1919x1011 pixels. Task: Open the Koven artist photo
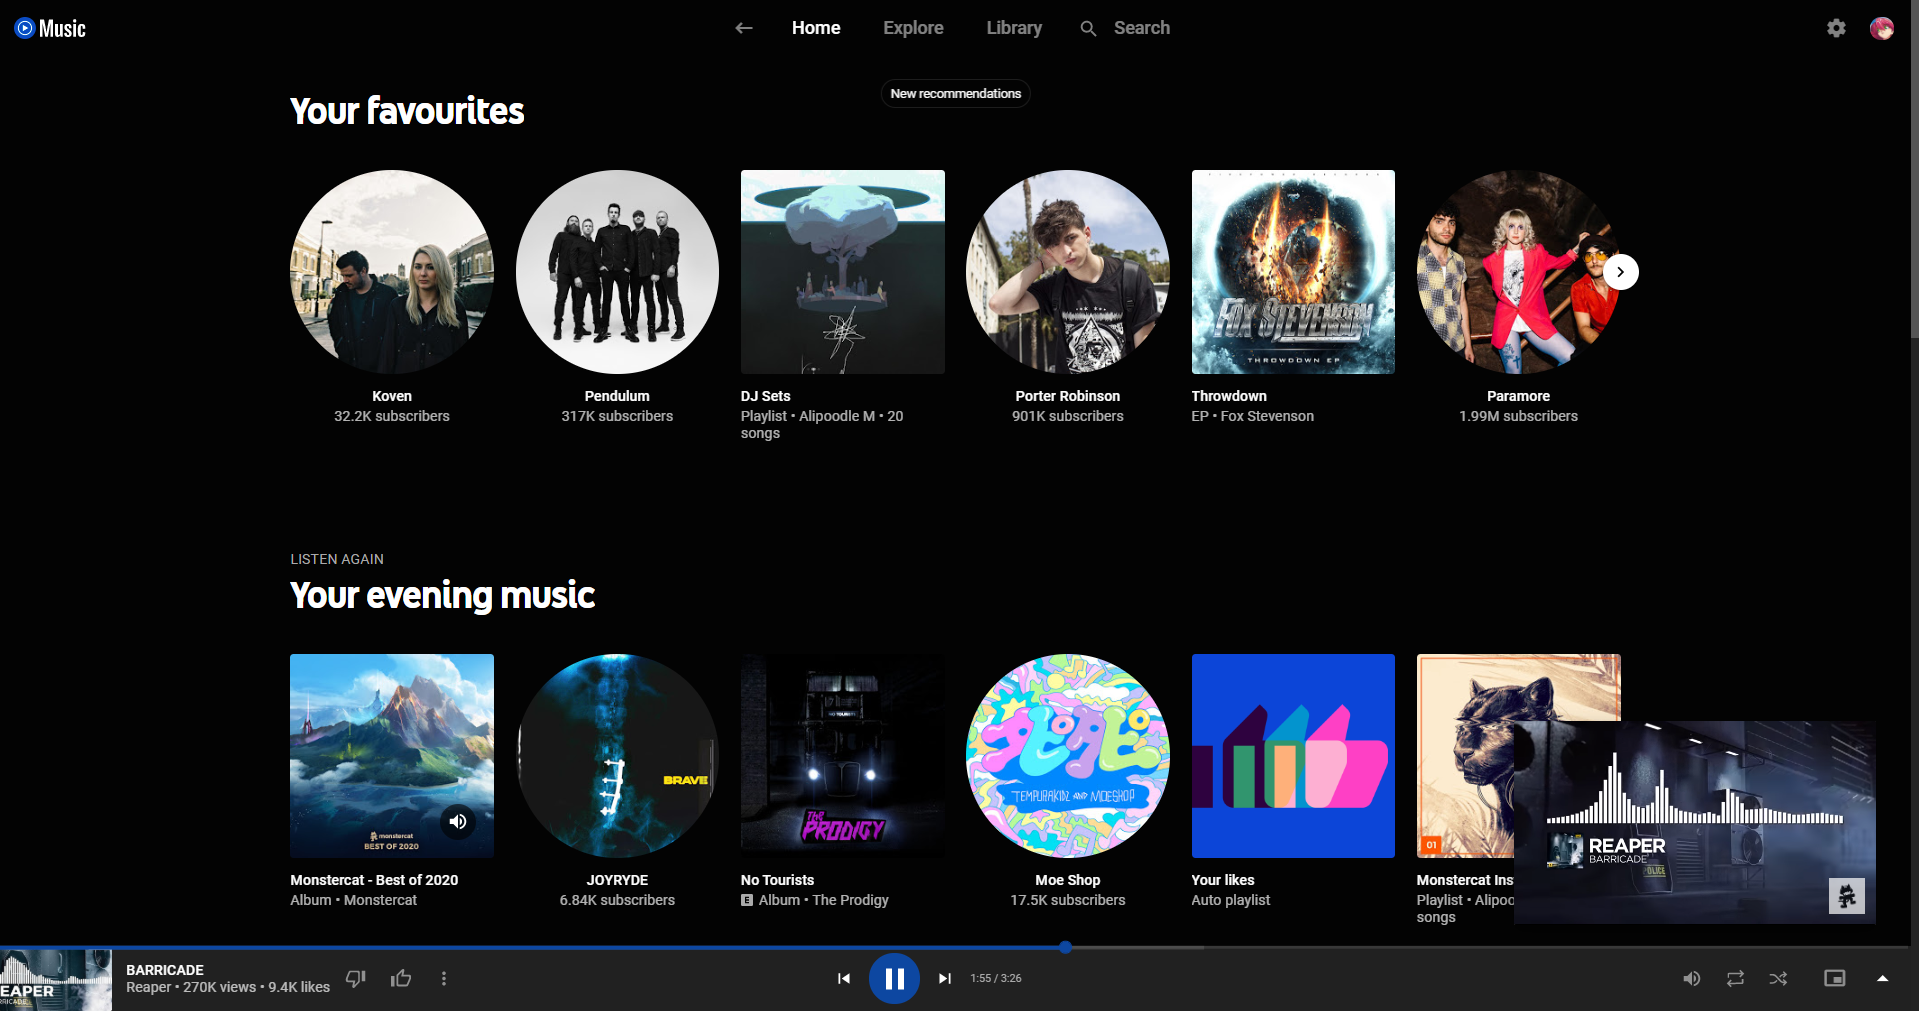(x=392, y=272)
